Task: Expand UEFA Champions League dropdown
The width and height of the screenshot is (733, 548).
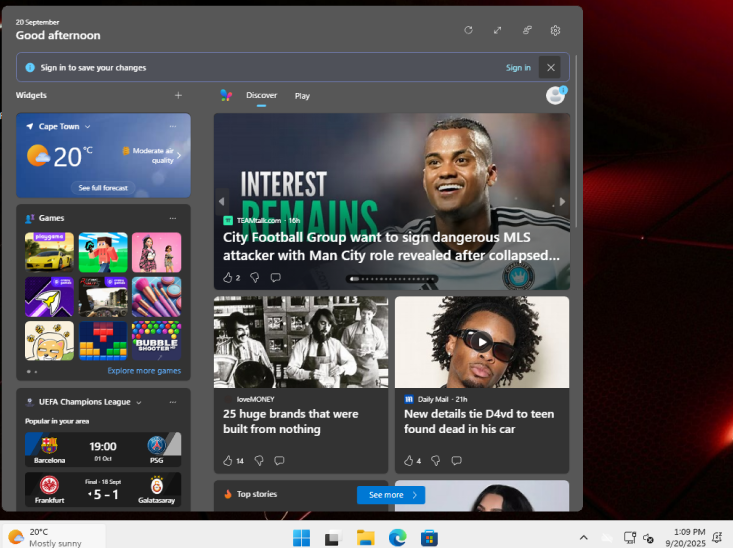Action: [x=139, y=403]
